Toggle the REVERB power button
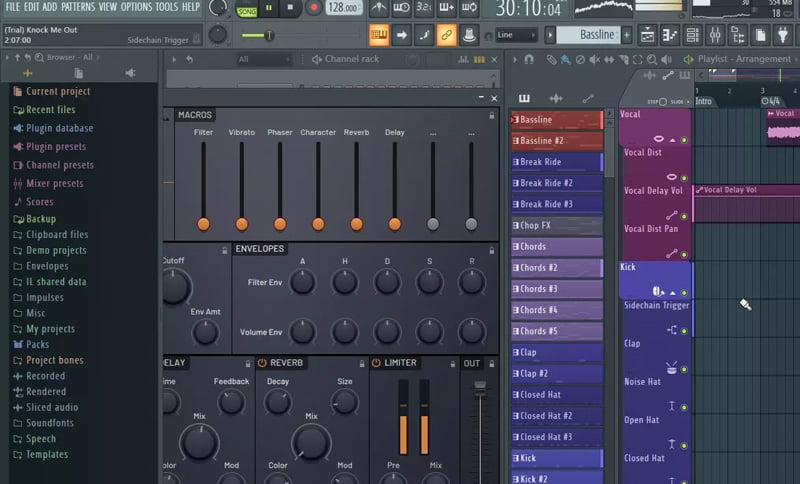 262,363
